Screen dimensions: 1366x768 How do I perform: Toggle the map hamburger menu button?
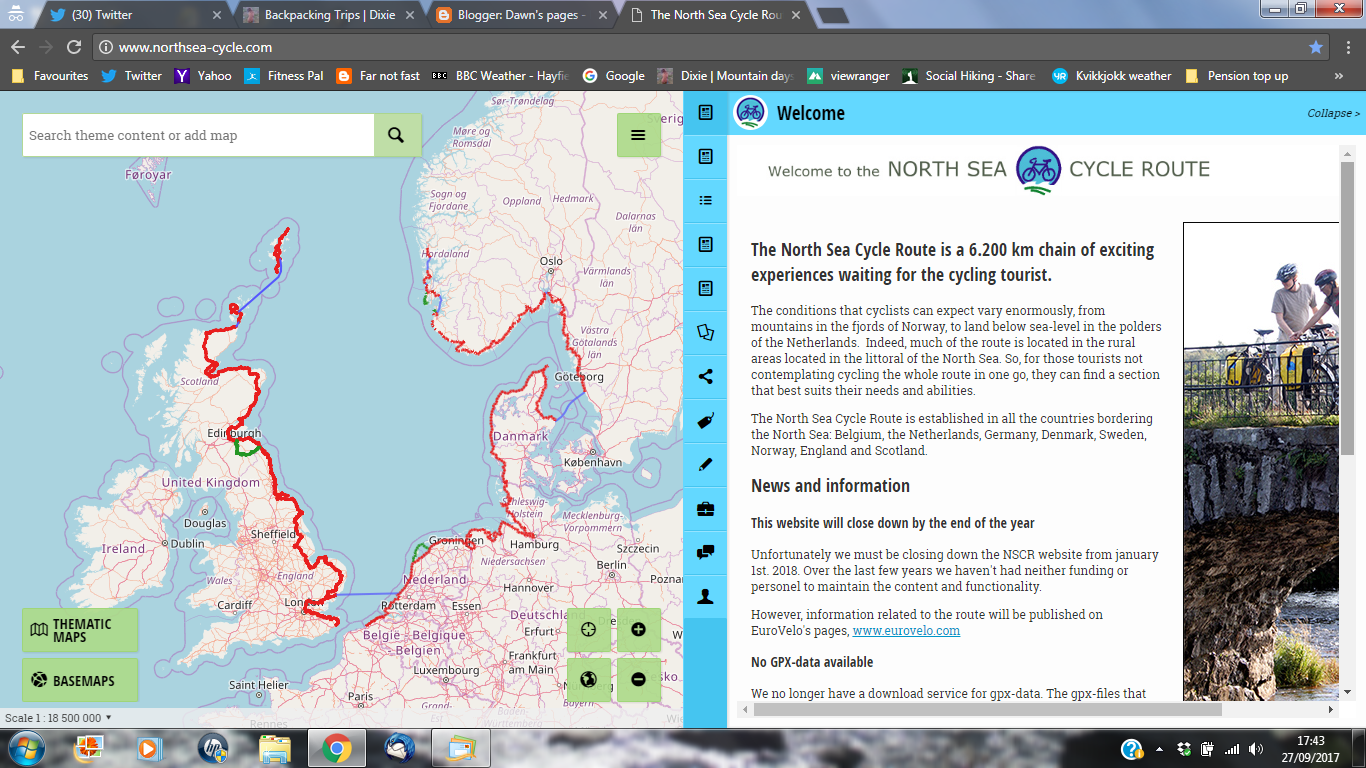(639, 134)
